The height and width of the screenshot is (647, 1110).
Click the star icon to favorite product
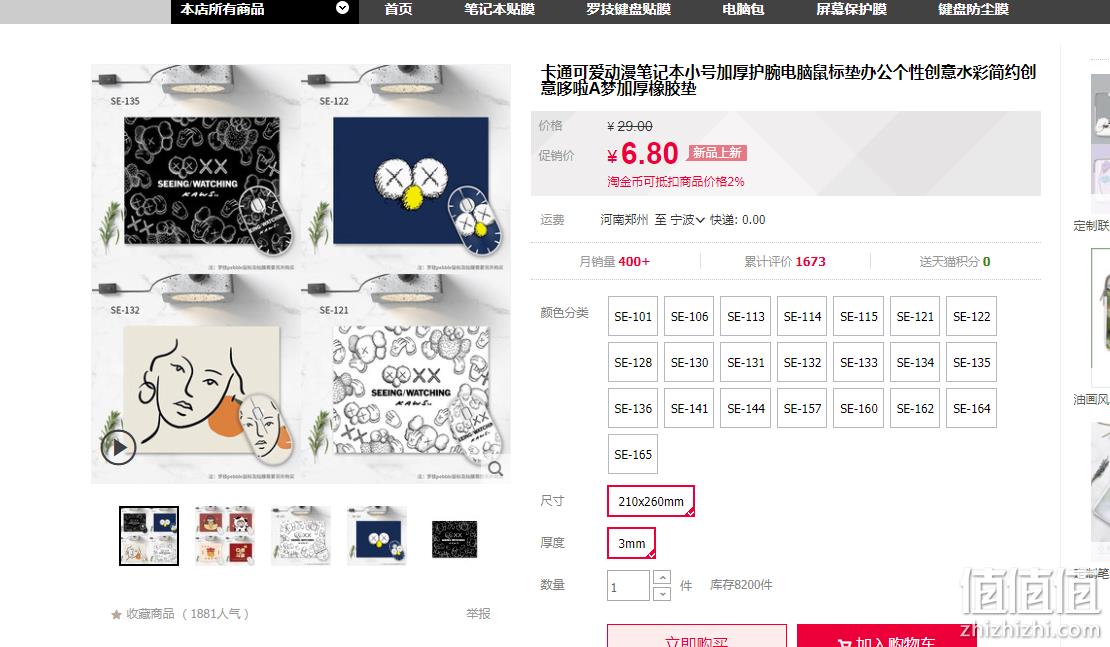pyautogui.click(x=116, y=614)
